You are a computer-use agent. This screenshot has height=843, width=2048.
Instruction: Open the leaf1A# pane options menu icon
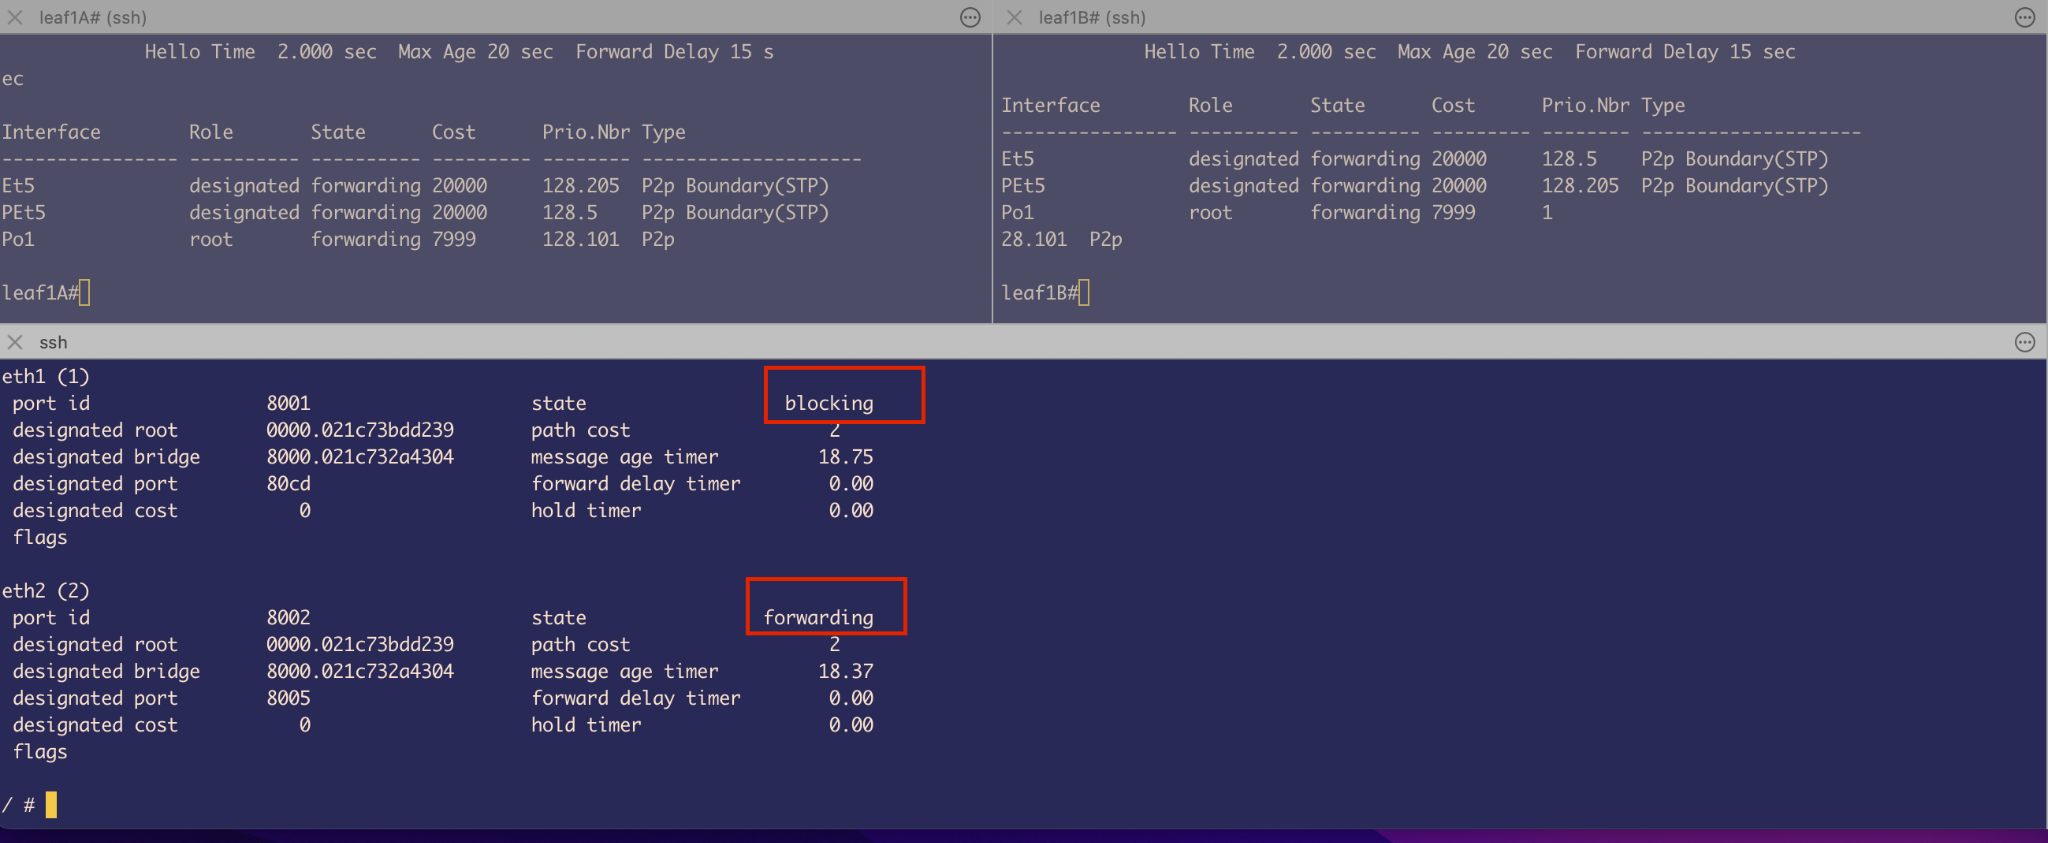(x=970, y=17)
